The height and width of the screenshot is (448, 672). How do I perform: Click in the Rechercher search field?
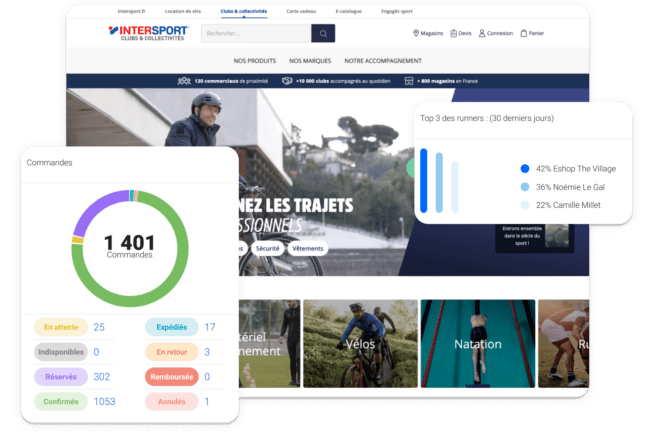[x=255, y=33]
